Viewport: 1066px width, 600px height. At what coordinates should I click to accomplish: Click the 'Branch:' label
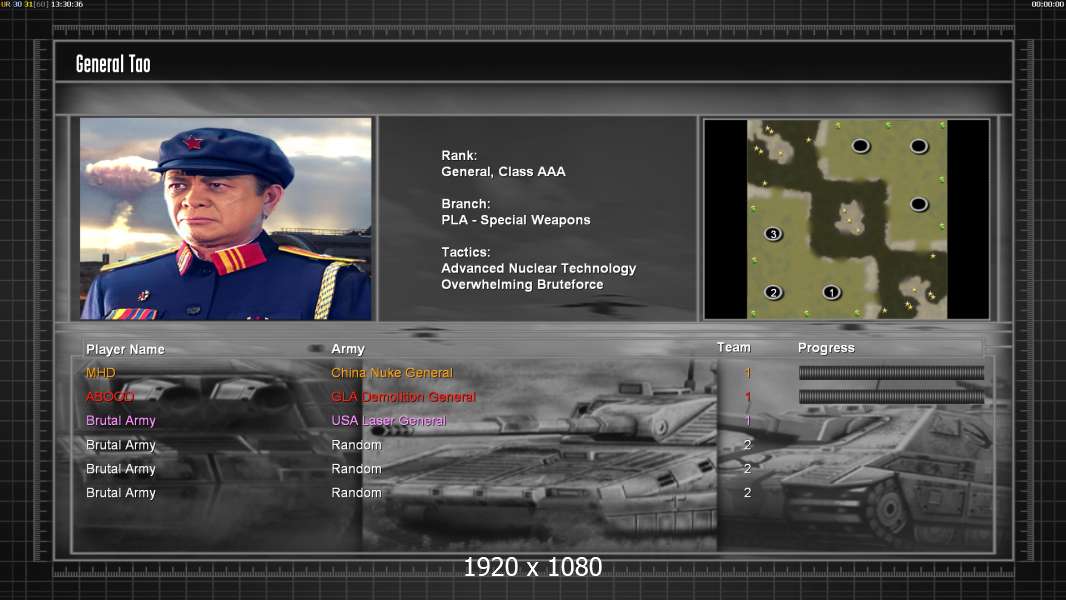click(466, 204)
